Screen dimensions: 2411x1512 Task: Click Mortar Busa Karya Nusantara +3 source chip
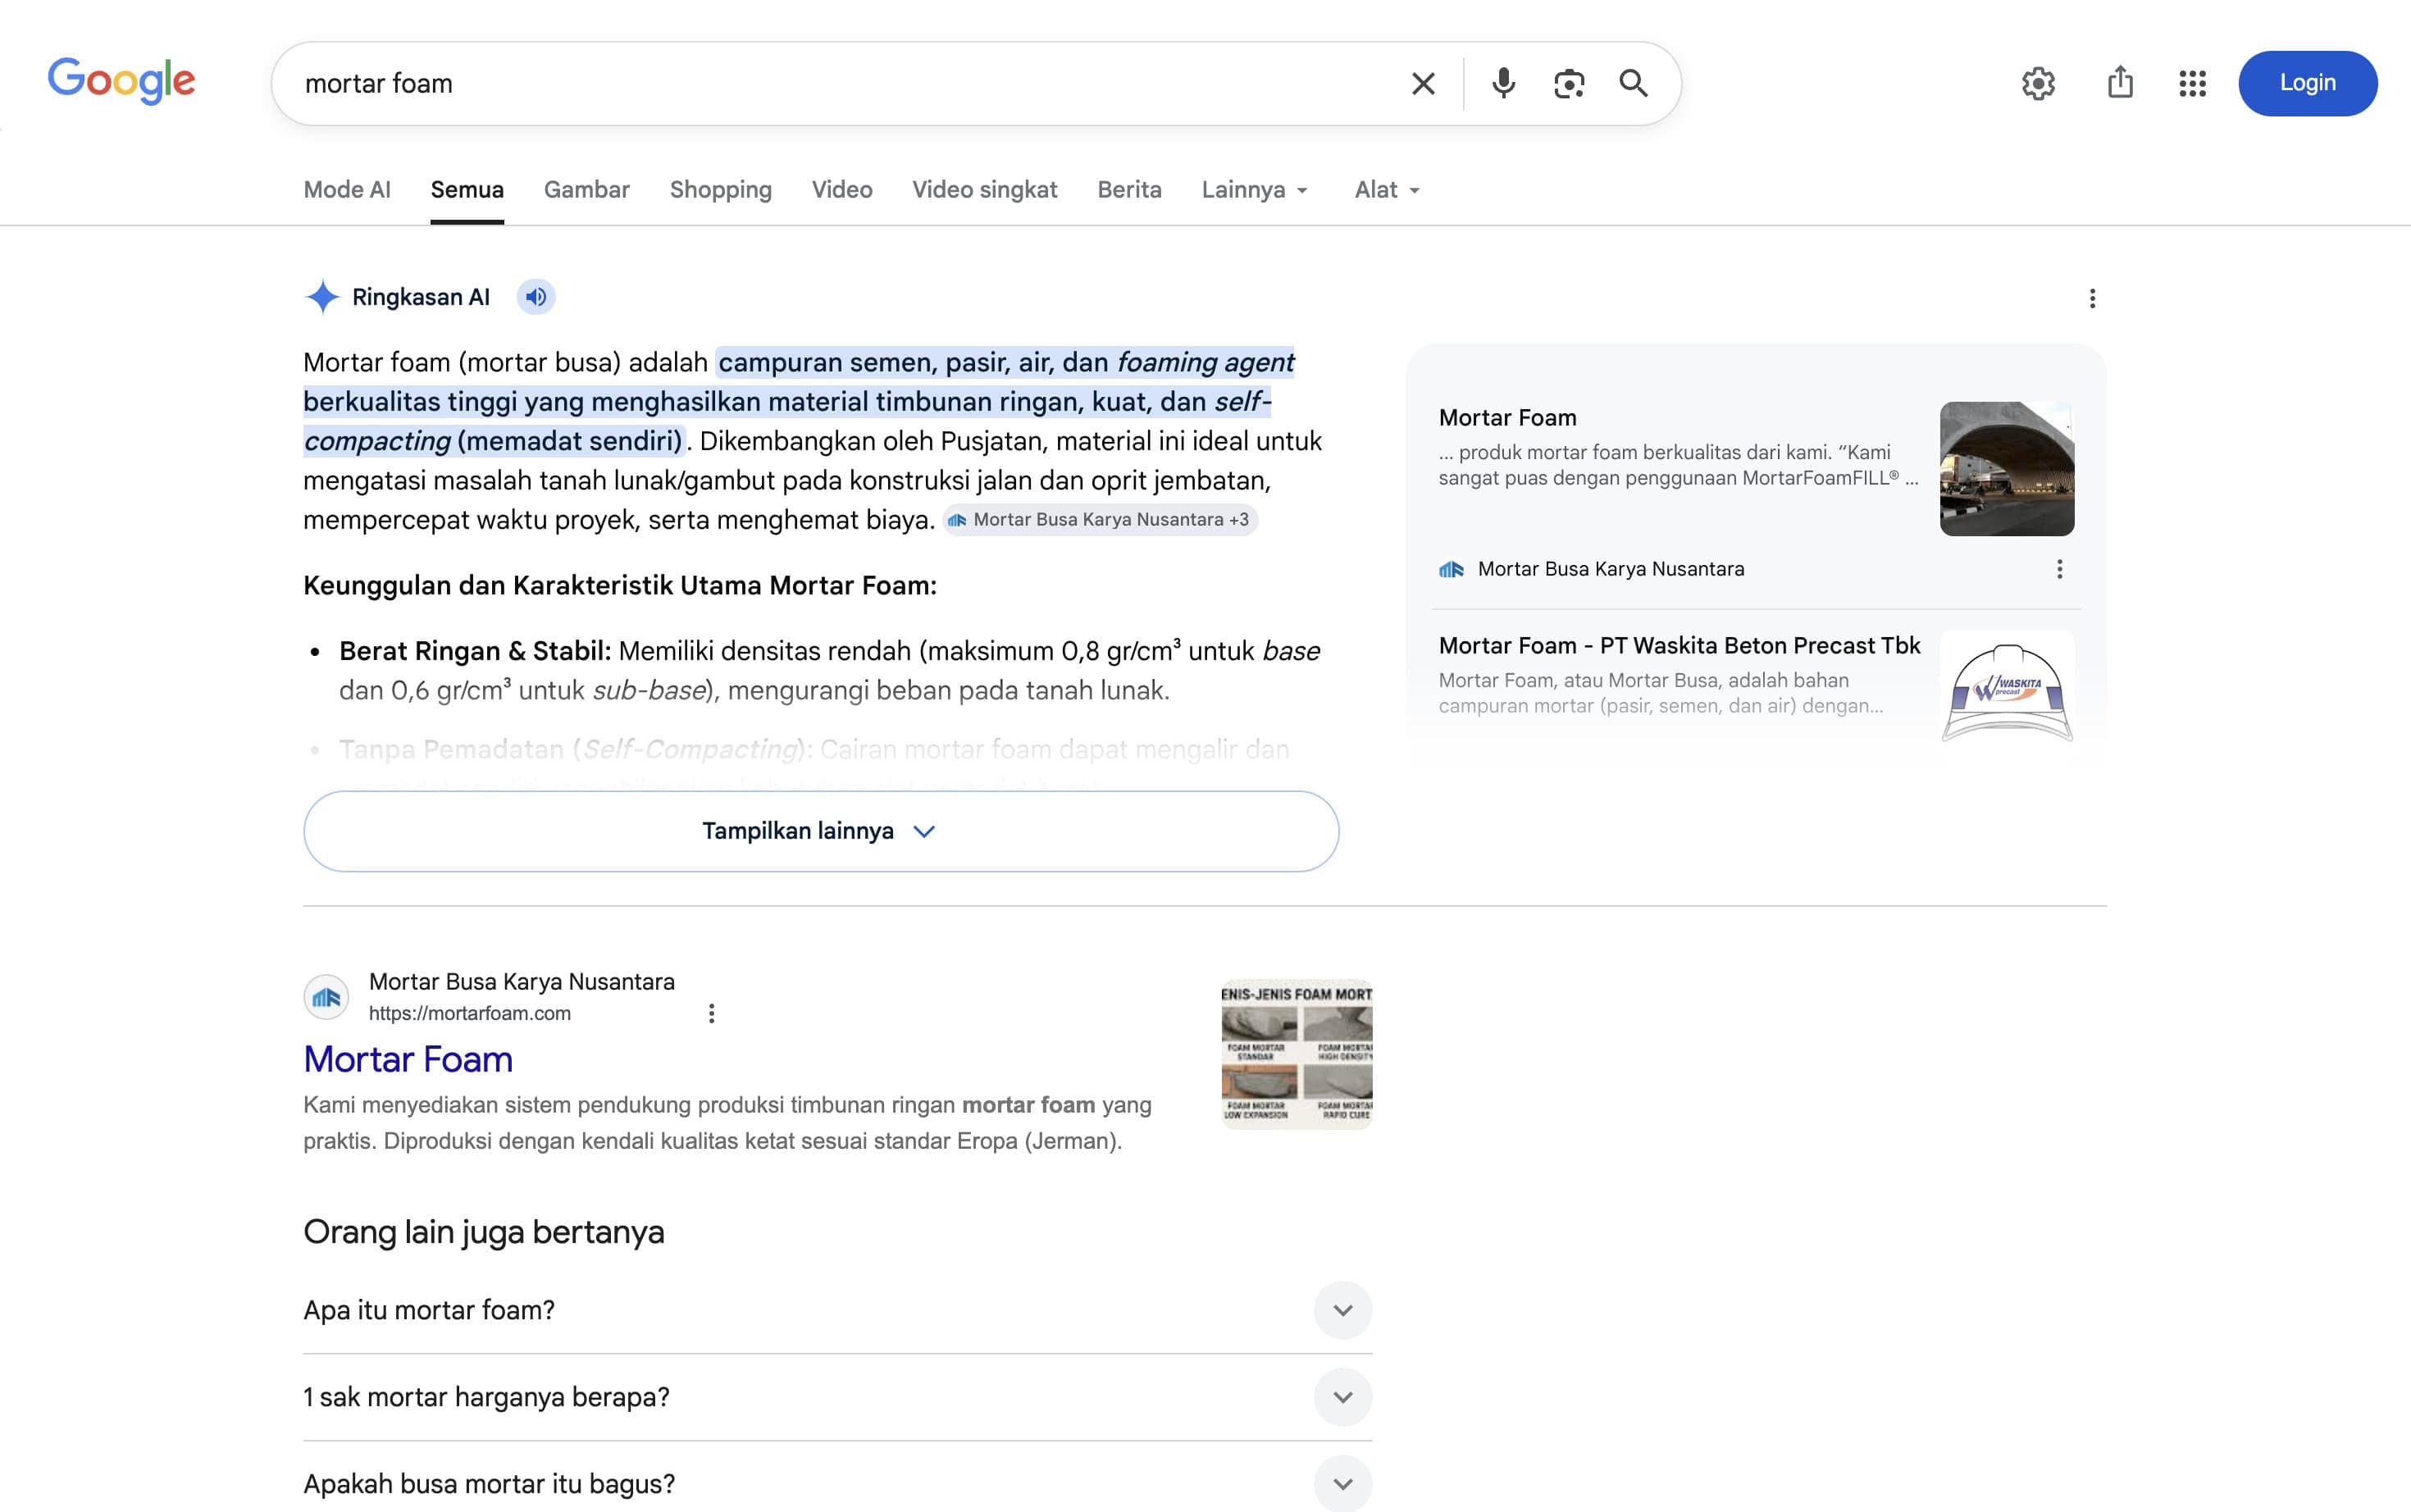click(1100, 520)
